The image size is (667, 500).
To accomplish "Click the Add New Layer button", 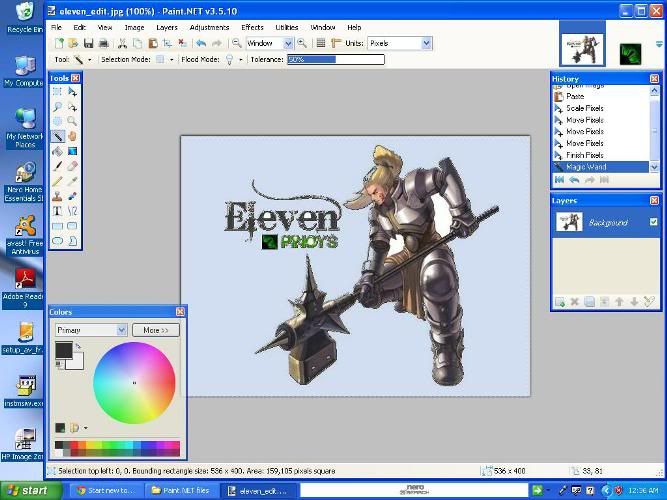I will click(x=560, y=302).
